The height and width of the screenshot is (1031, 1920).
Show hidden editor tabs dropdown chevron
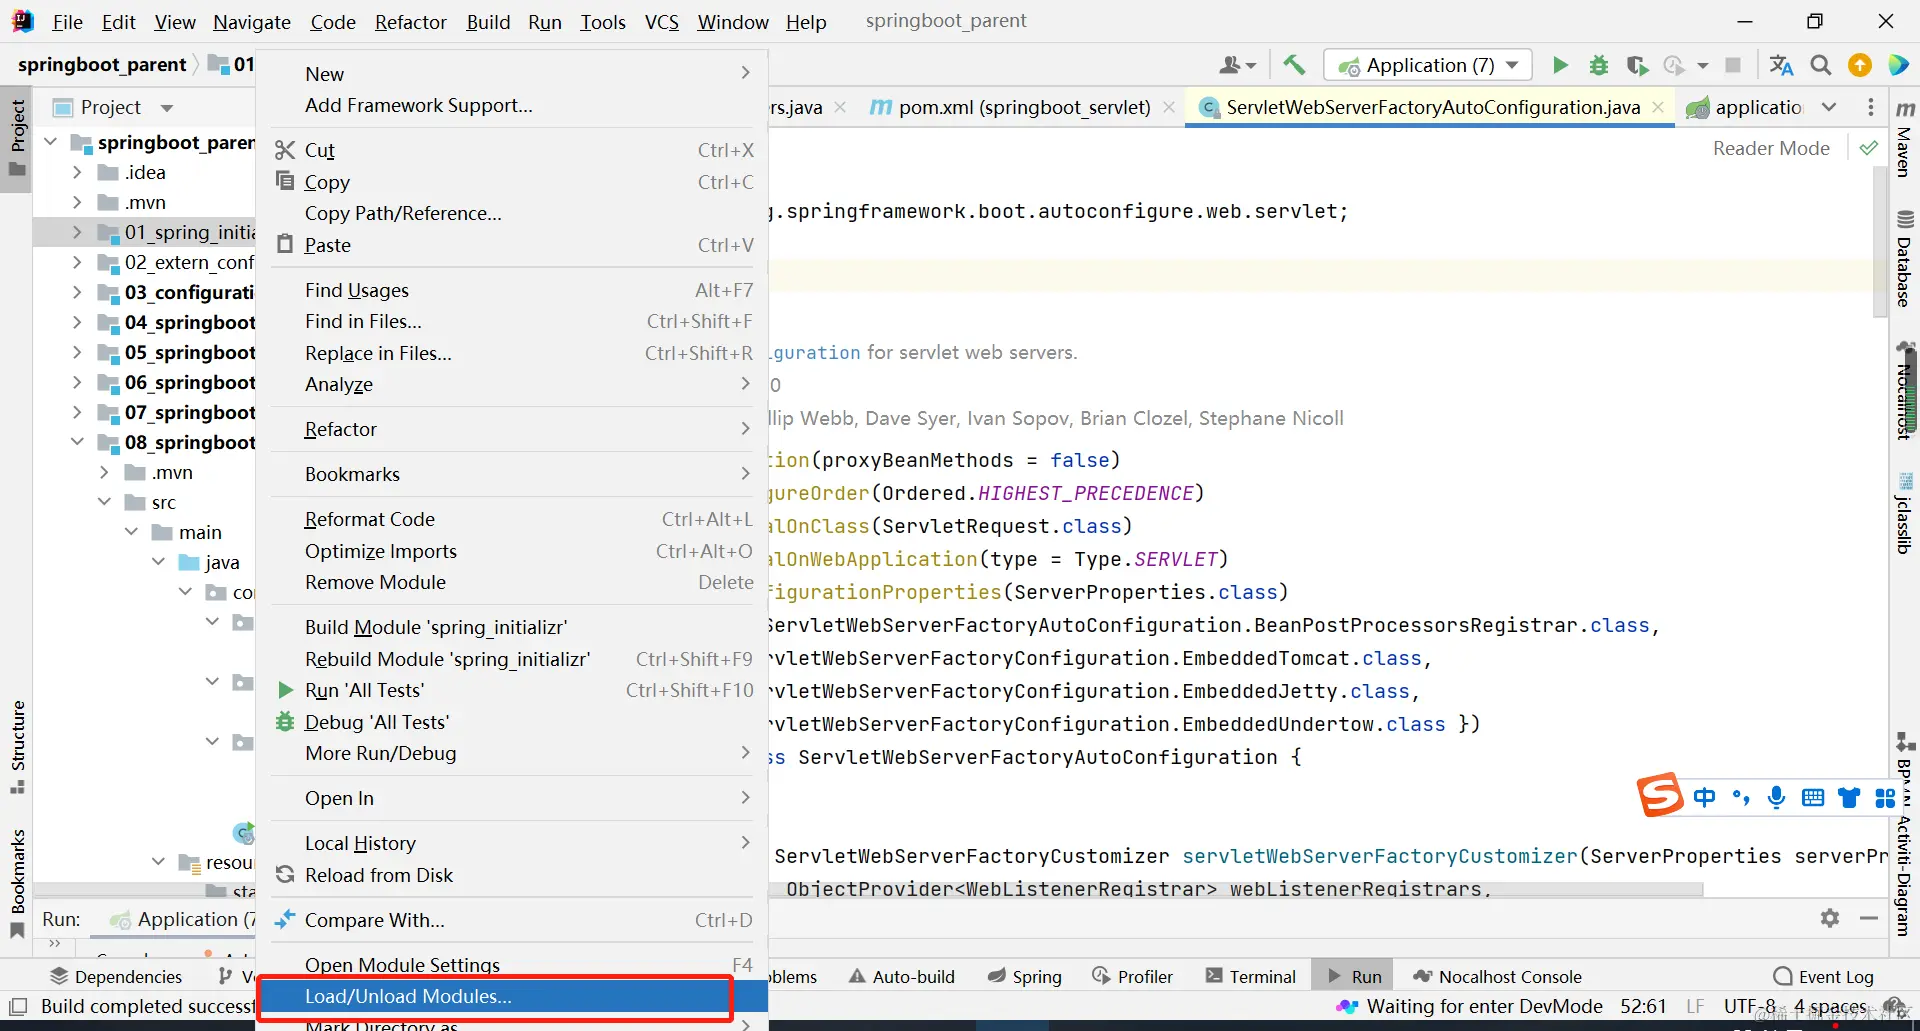coord(1829,107)
